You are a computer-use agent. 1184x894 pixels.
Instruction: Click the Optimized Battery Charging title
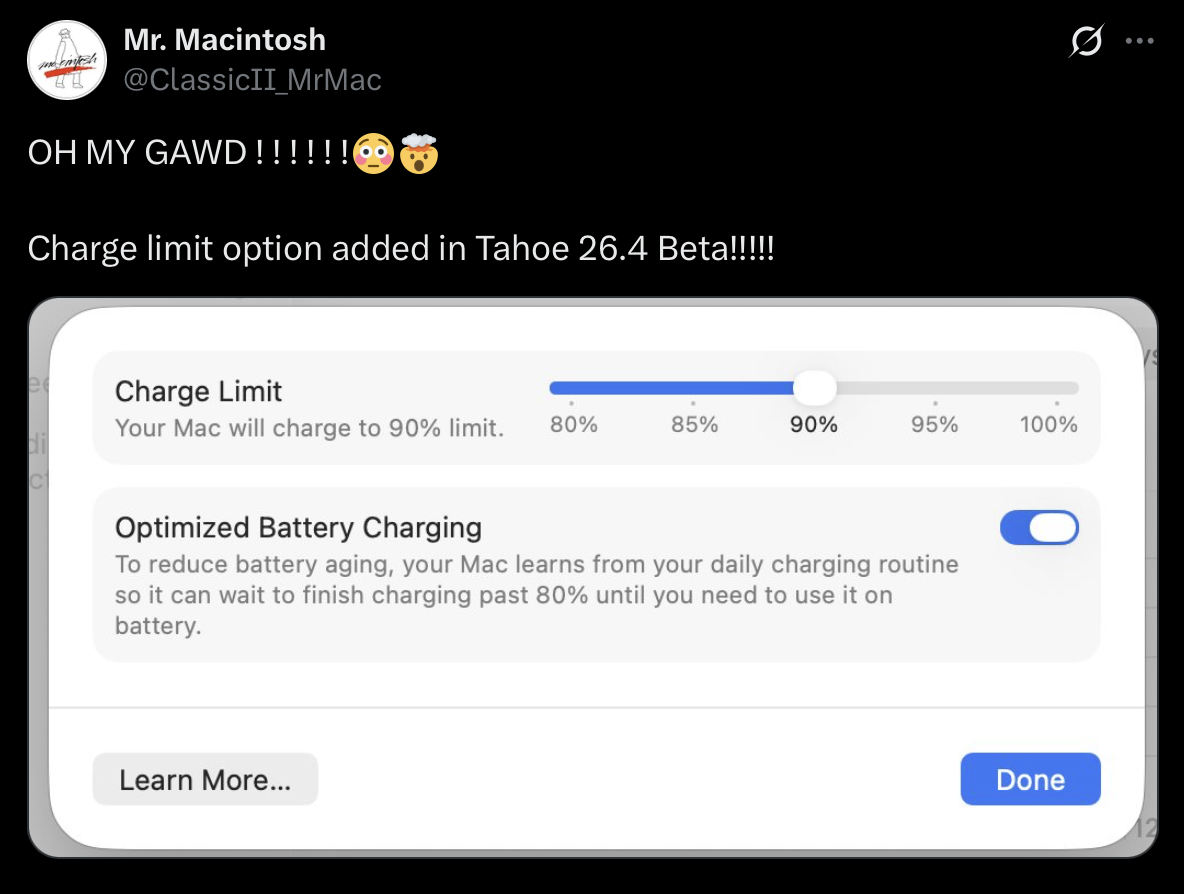(298, 527)
